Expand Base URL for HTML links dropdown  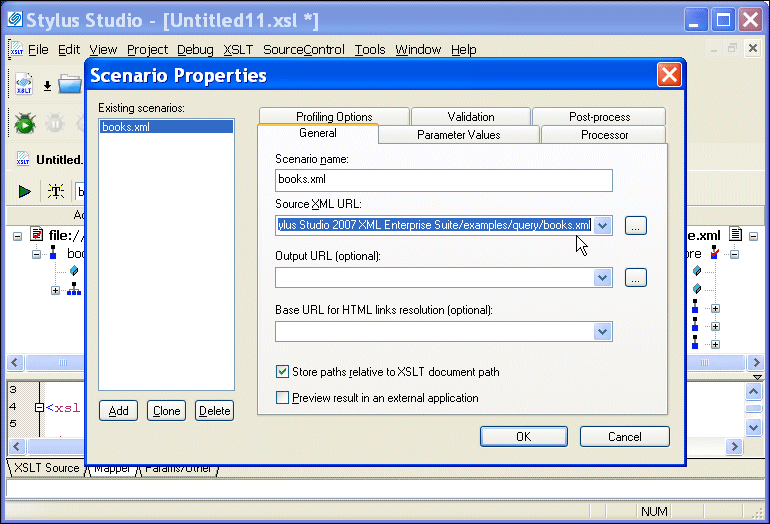tap(602, 331)
